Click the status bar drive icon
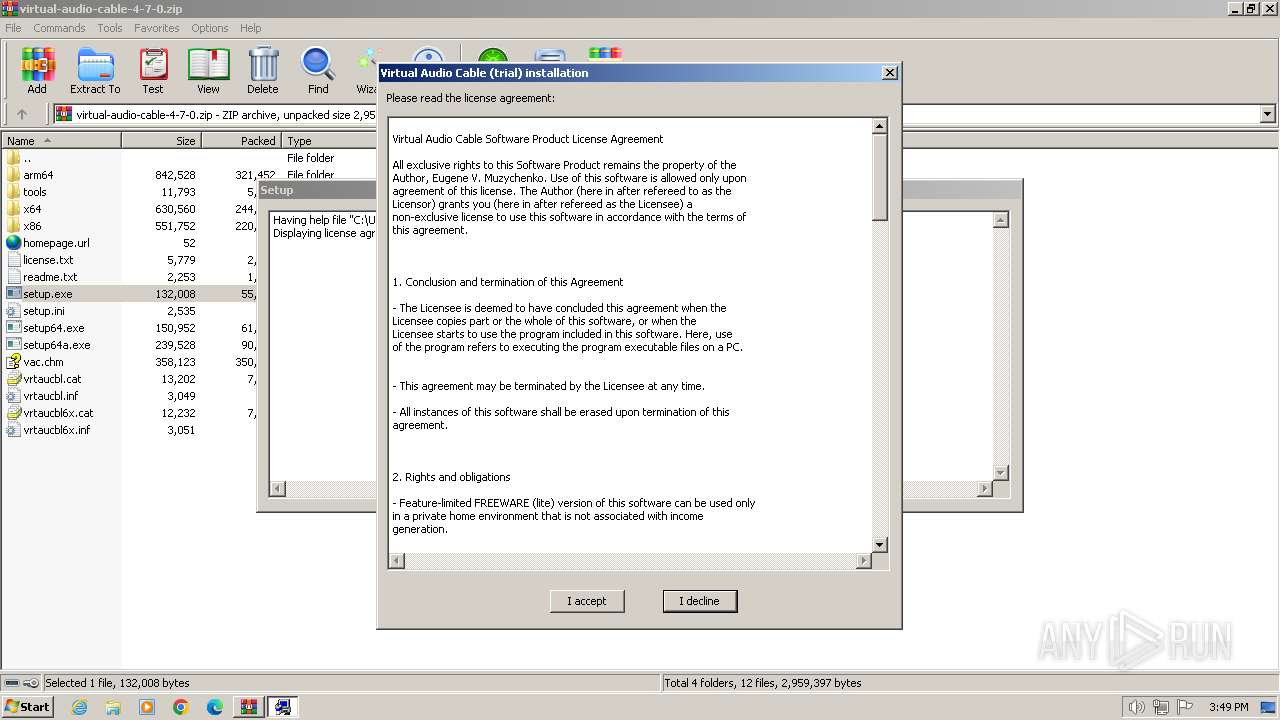The height and width of the screenshot is (720, 1280). click(x=11, y=683)
